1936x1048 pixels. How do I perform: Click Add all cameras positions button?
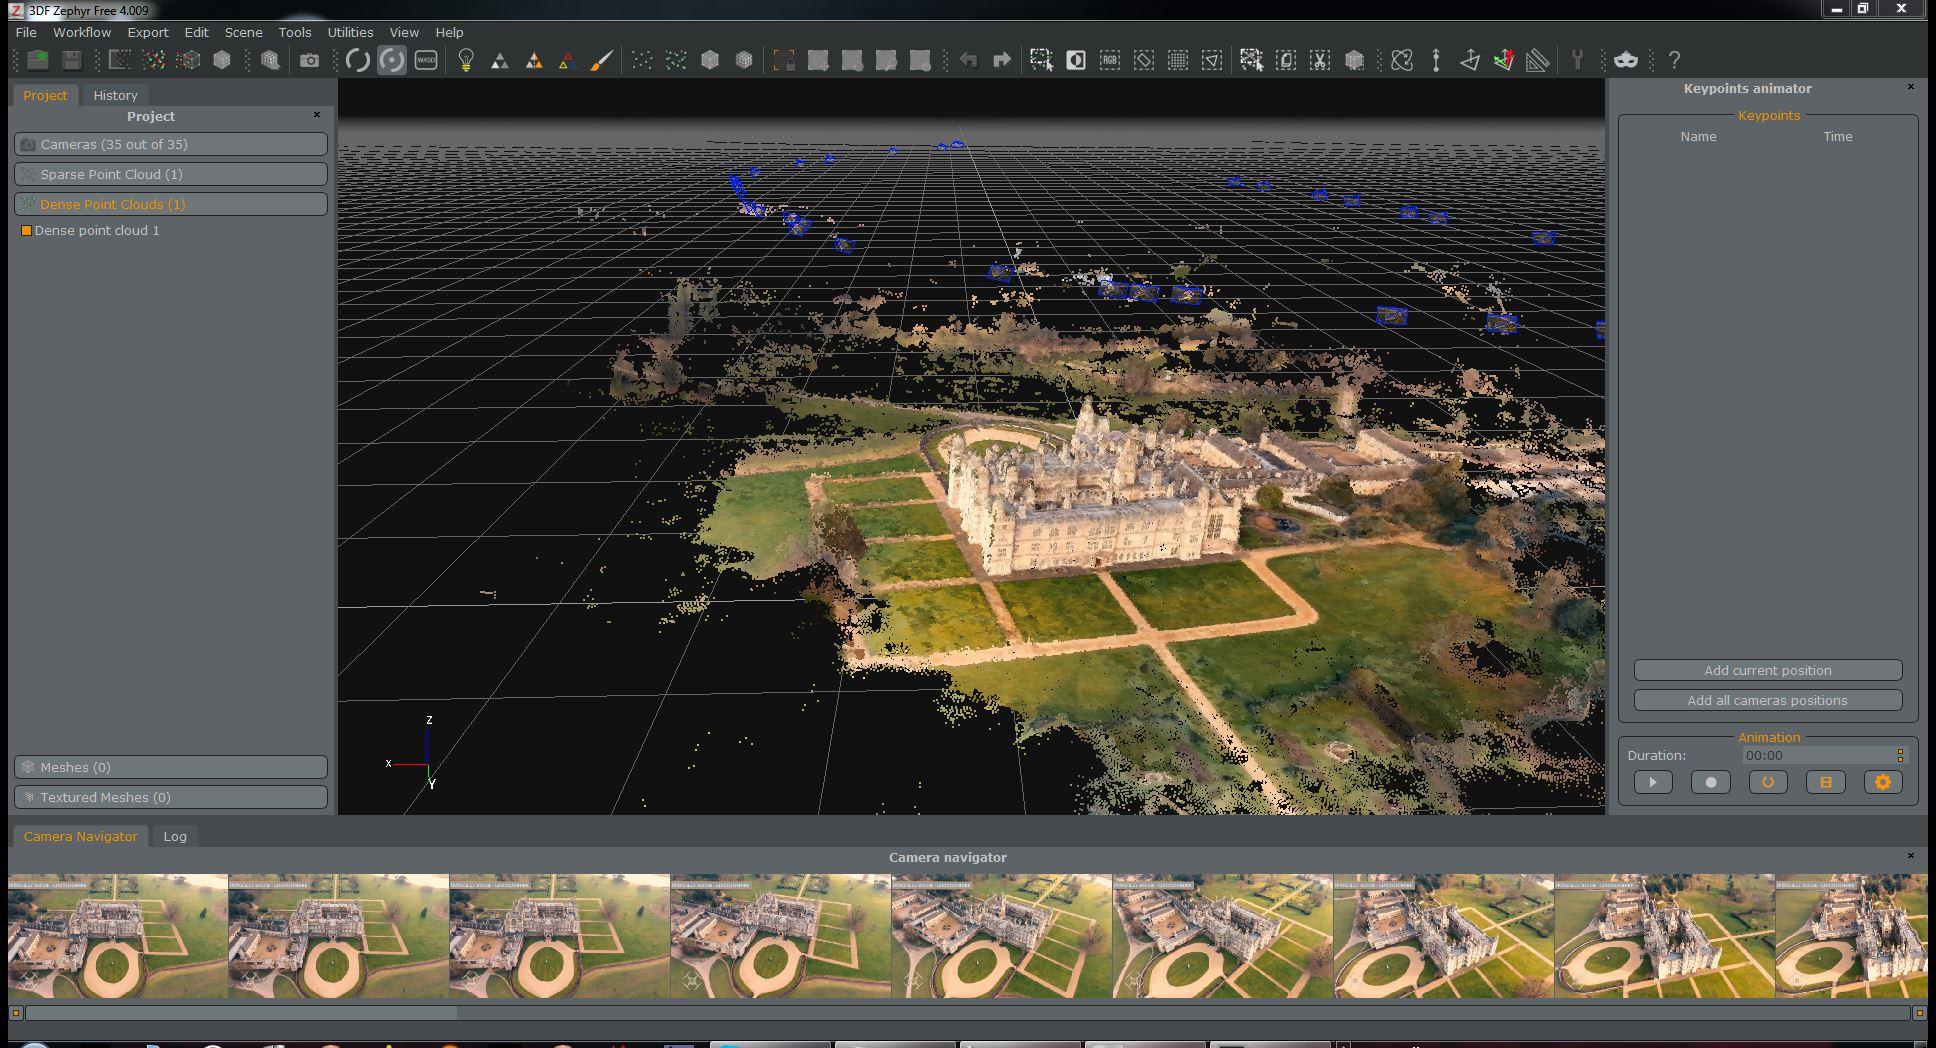[x=1767, y=701]
